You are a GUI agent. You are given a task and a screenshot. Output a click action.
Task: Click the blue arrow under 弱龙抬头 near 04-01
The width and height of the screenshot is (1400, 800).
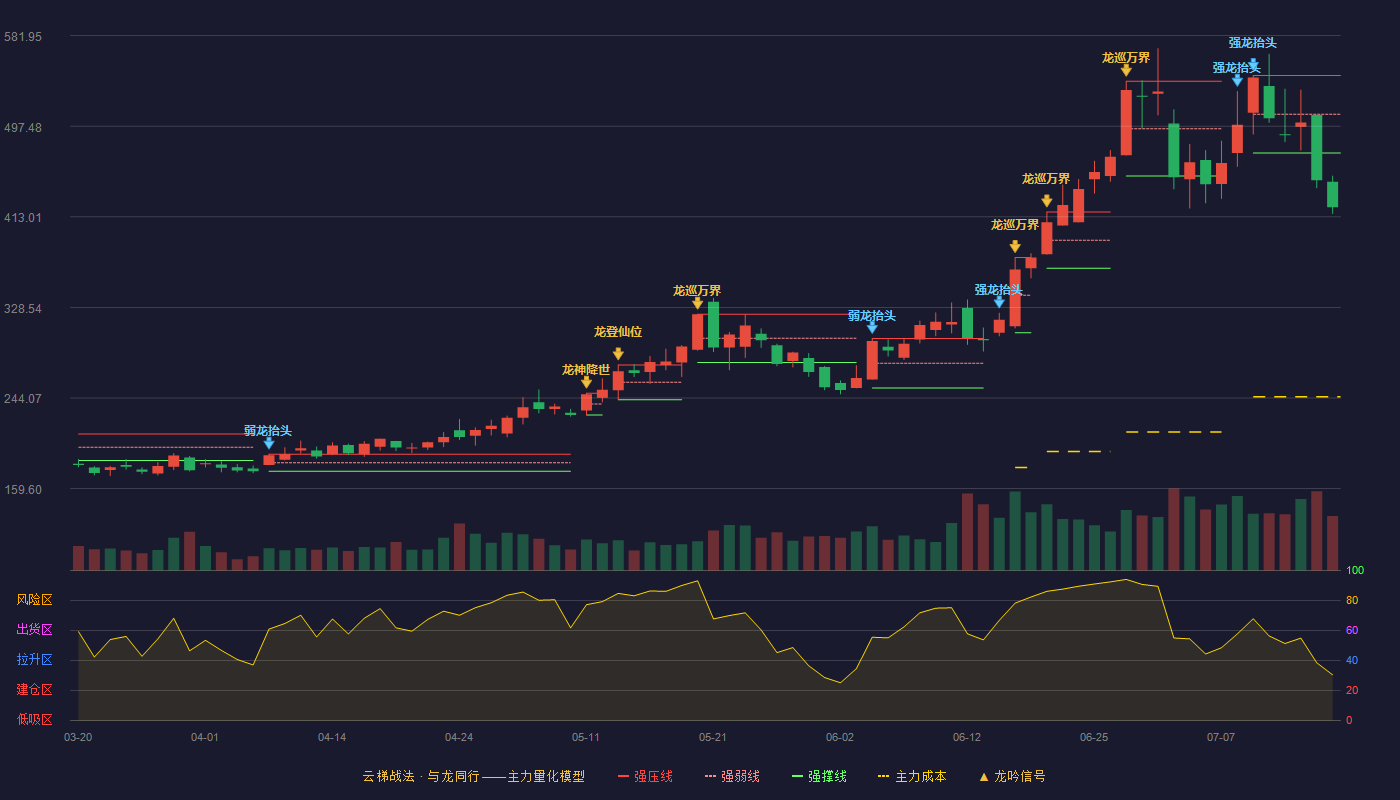click(269, 443)
